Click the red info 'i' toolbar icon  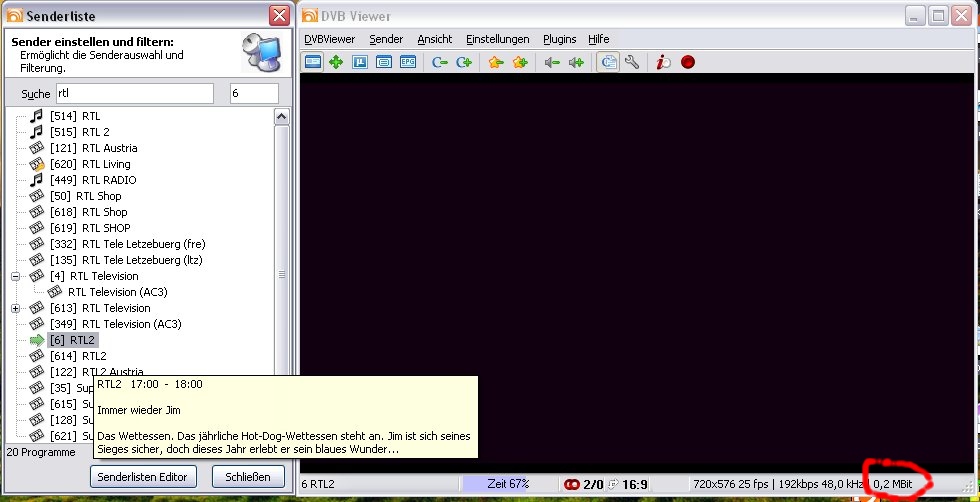pyautogui.click(x=662, y=62)
